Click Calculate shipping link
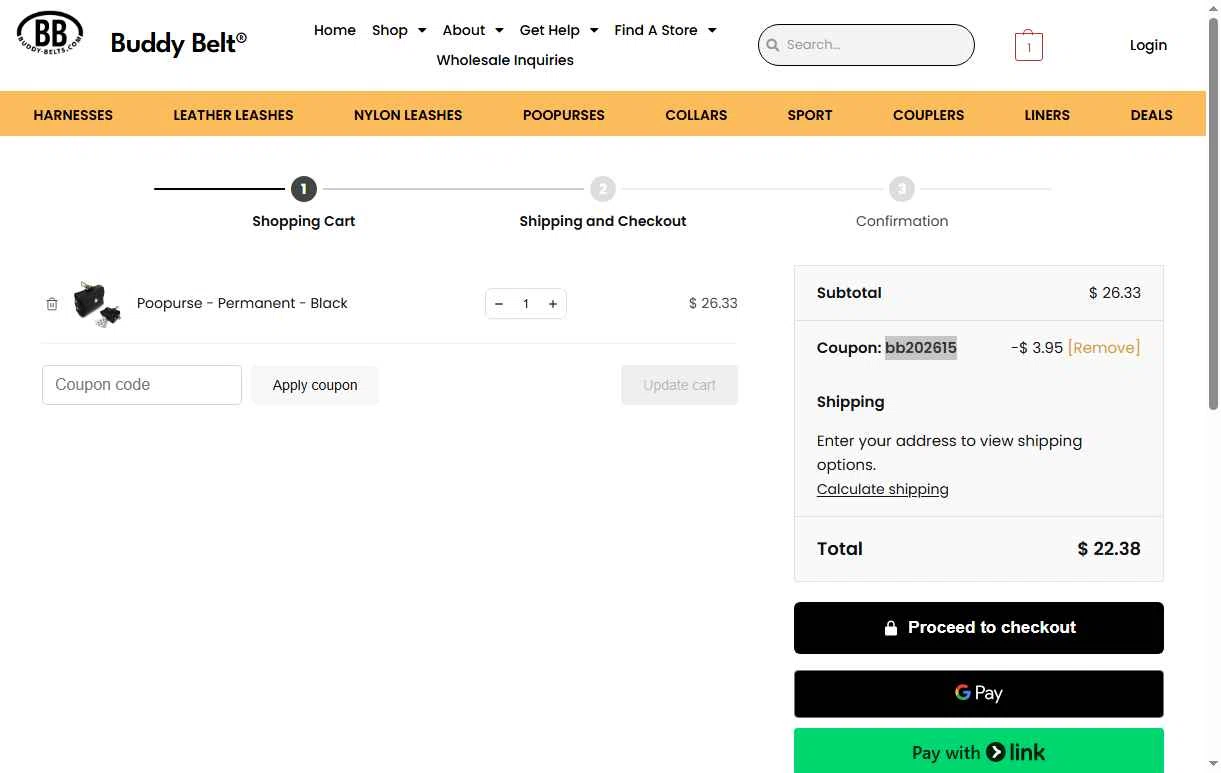This screenshot has width=1221, height=773. (883, 489)
